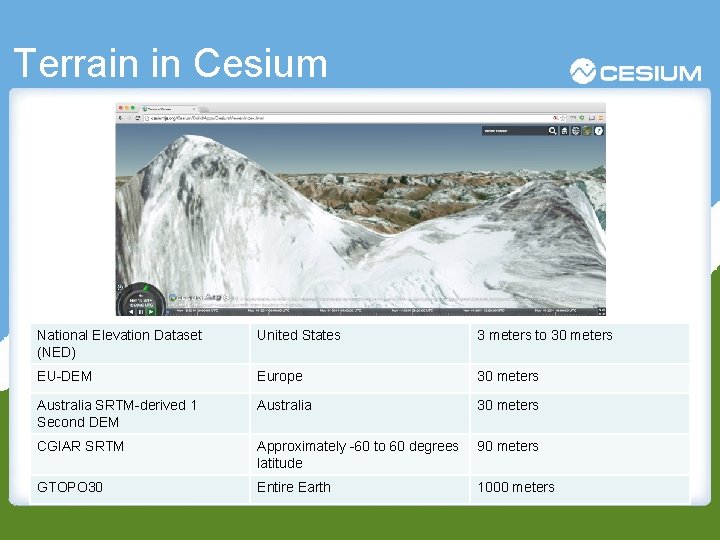720x540 pixels.
Task: Click the browser back arrow
Action: 121,118
